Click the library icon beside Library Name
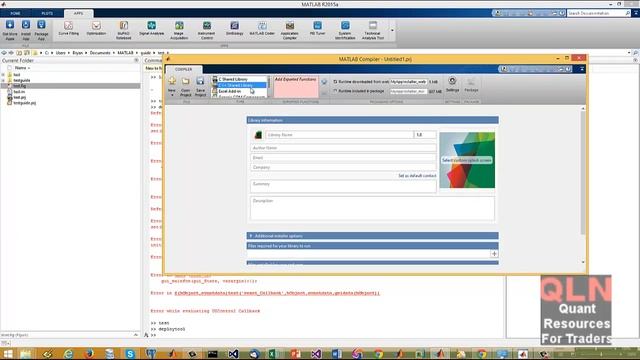This screenshot has height=360, width=640. click(258, 135)
